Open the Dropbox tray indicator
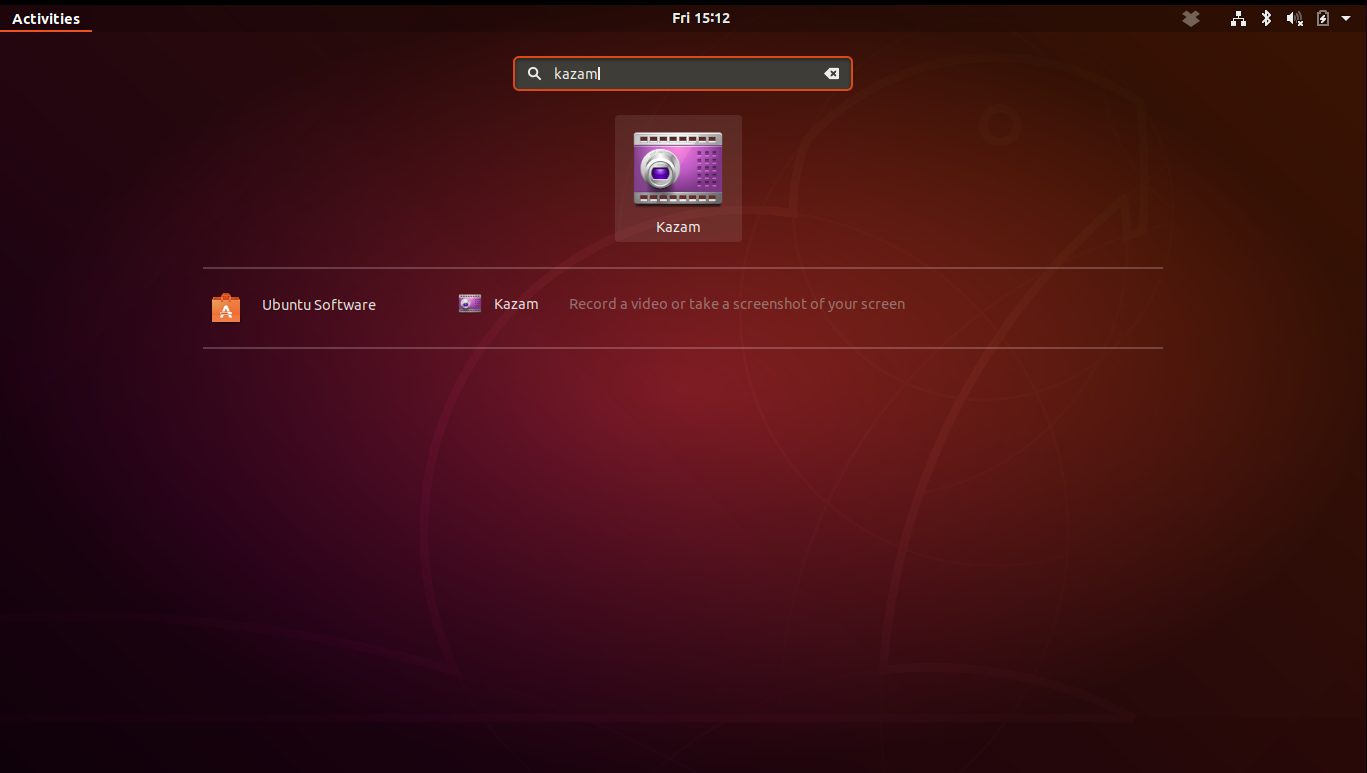This screenshot has width=1367, height=773. 1190,18
